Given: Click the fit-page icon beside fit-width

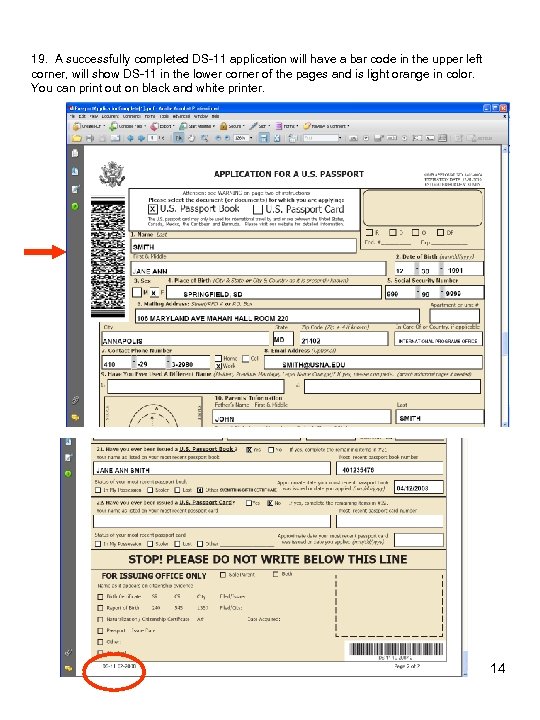Looking at the screenshot, I should tap(277, 138).
